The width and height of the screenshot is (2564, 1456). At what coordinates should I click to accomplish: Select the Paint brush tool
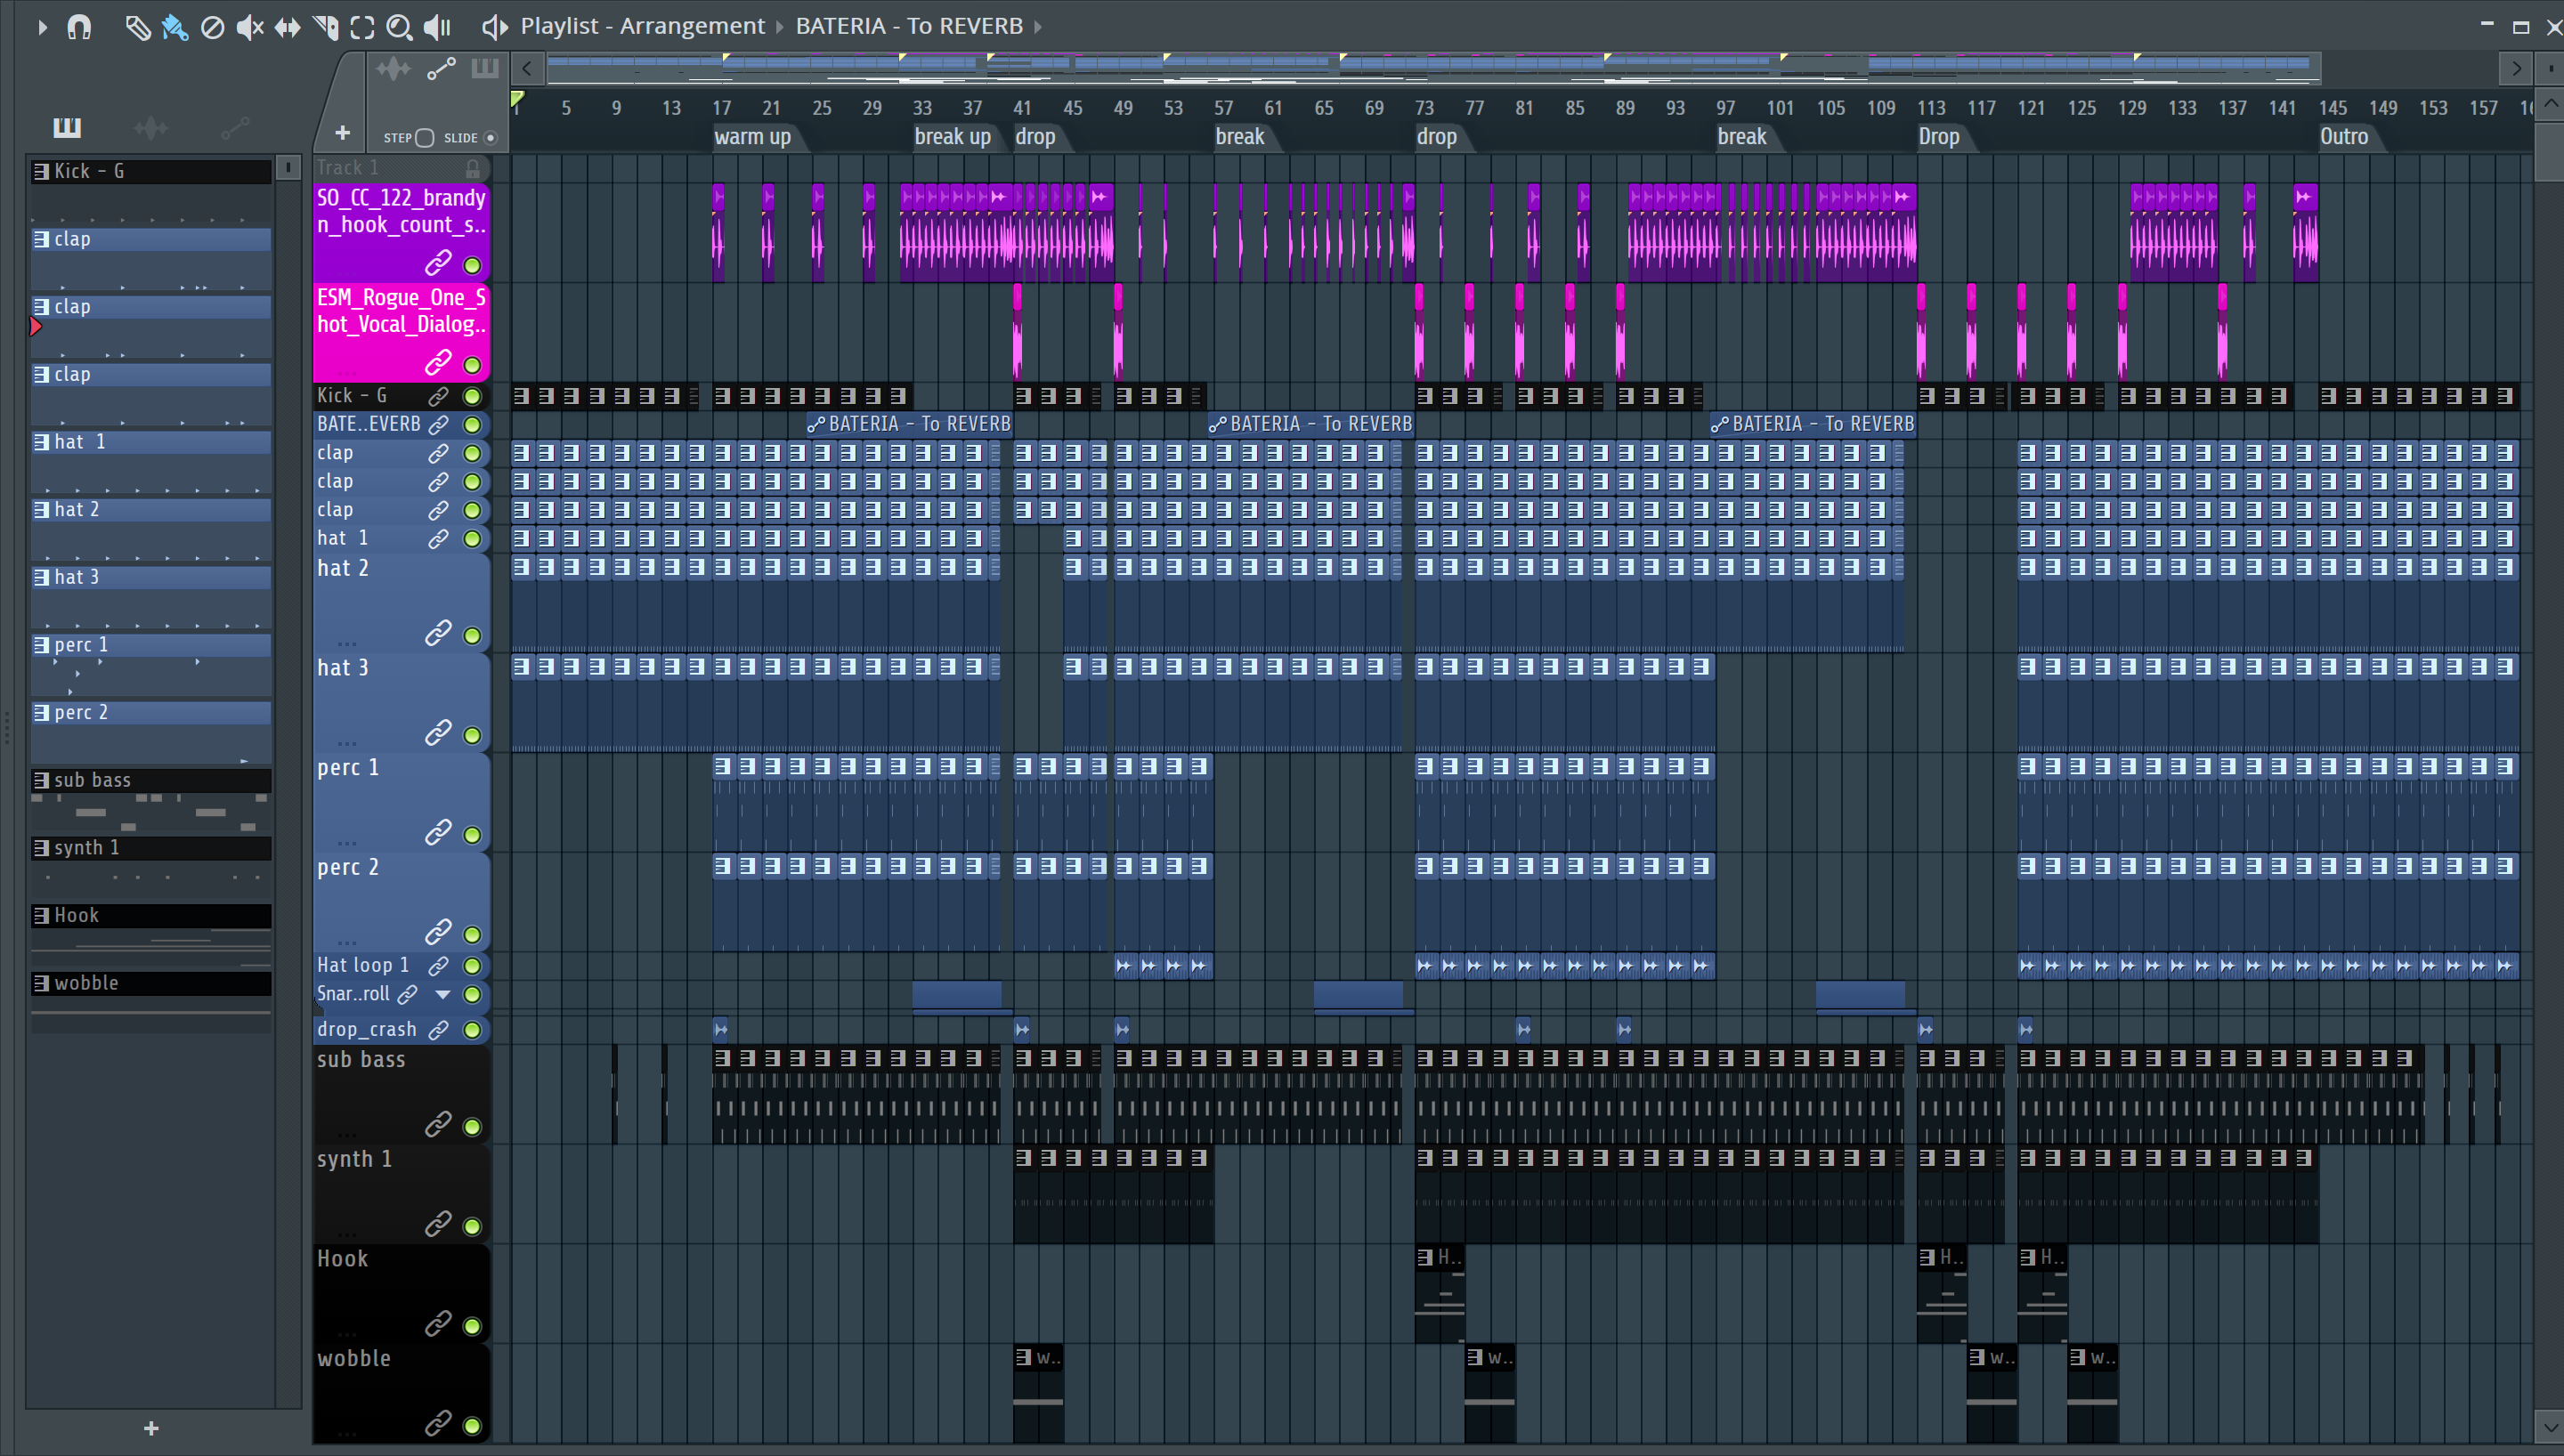pyautogui.click(x=175, y=27)
